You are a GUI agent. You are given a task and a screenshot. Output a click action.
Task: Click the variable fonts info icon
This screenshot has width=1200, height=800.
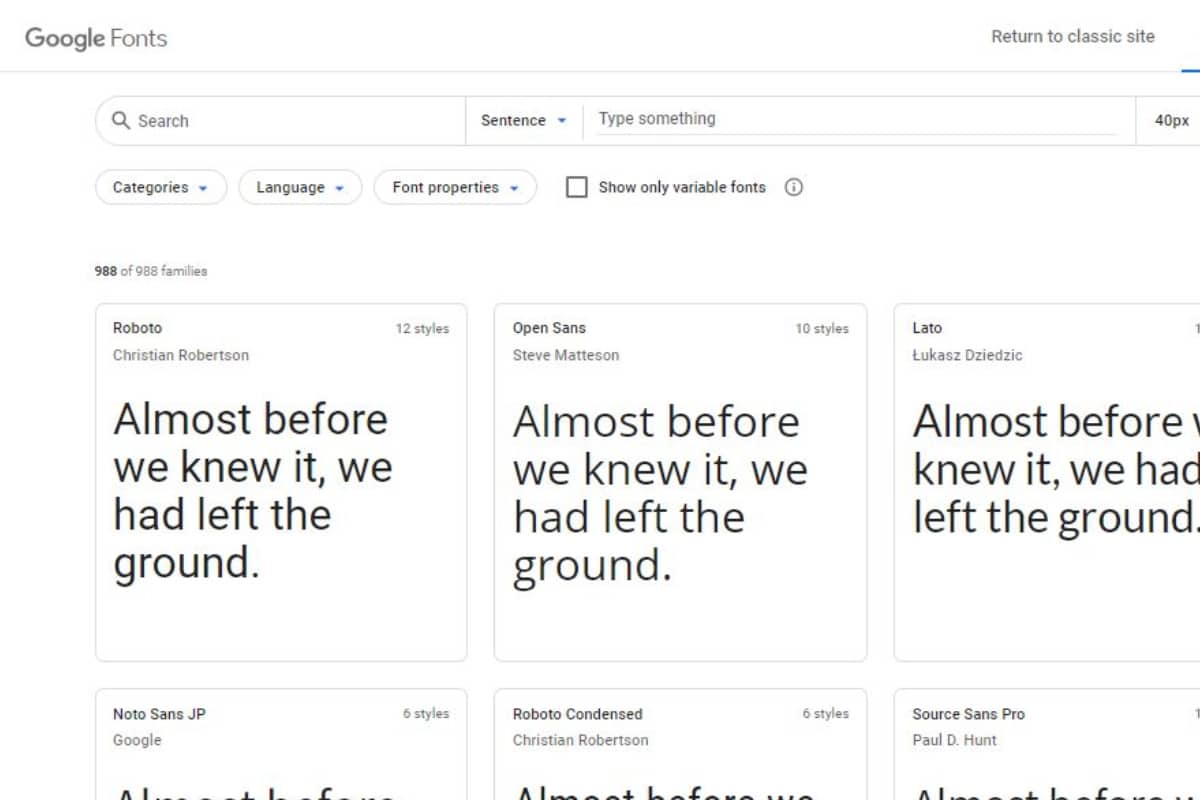[x=794, y=187]
